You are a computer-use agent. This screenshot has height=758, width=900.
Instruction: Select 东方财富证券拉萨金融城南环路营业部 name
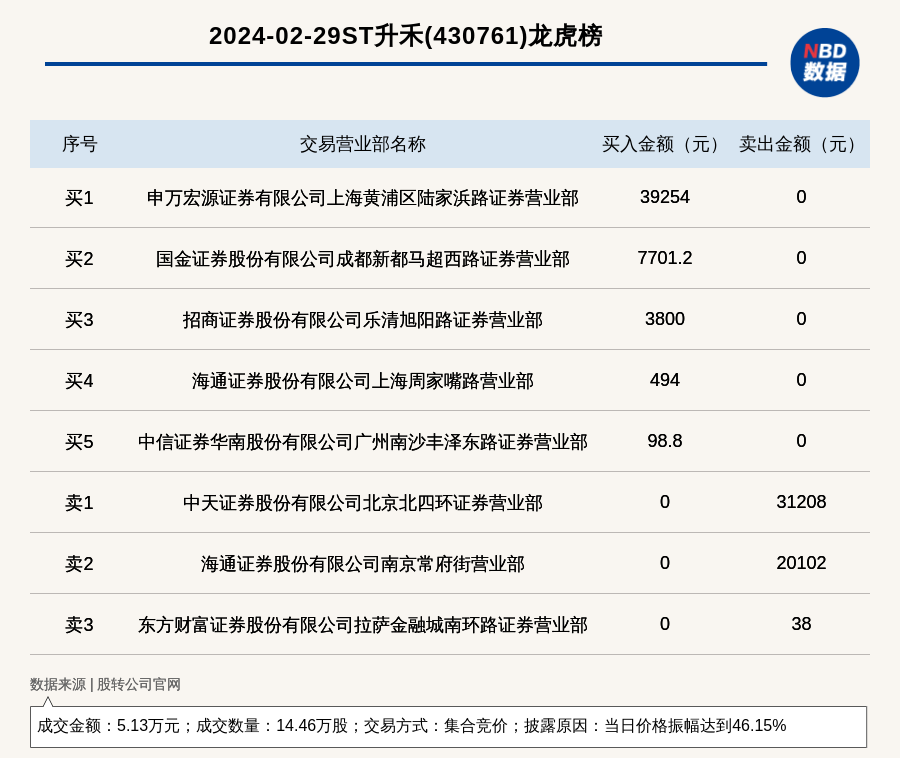(x=362, y=625)
